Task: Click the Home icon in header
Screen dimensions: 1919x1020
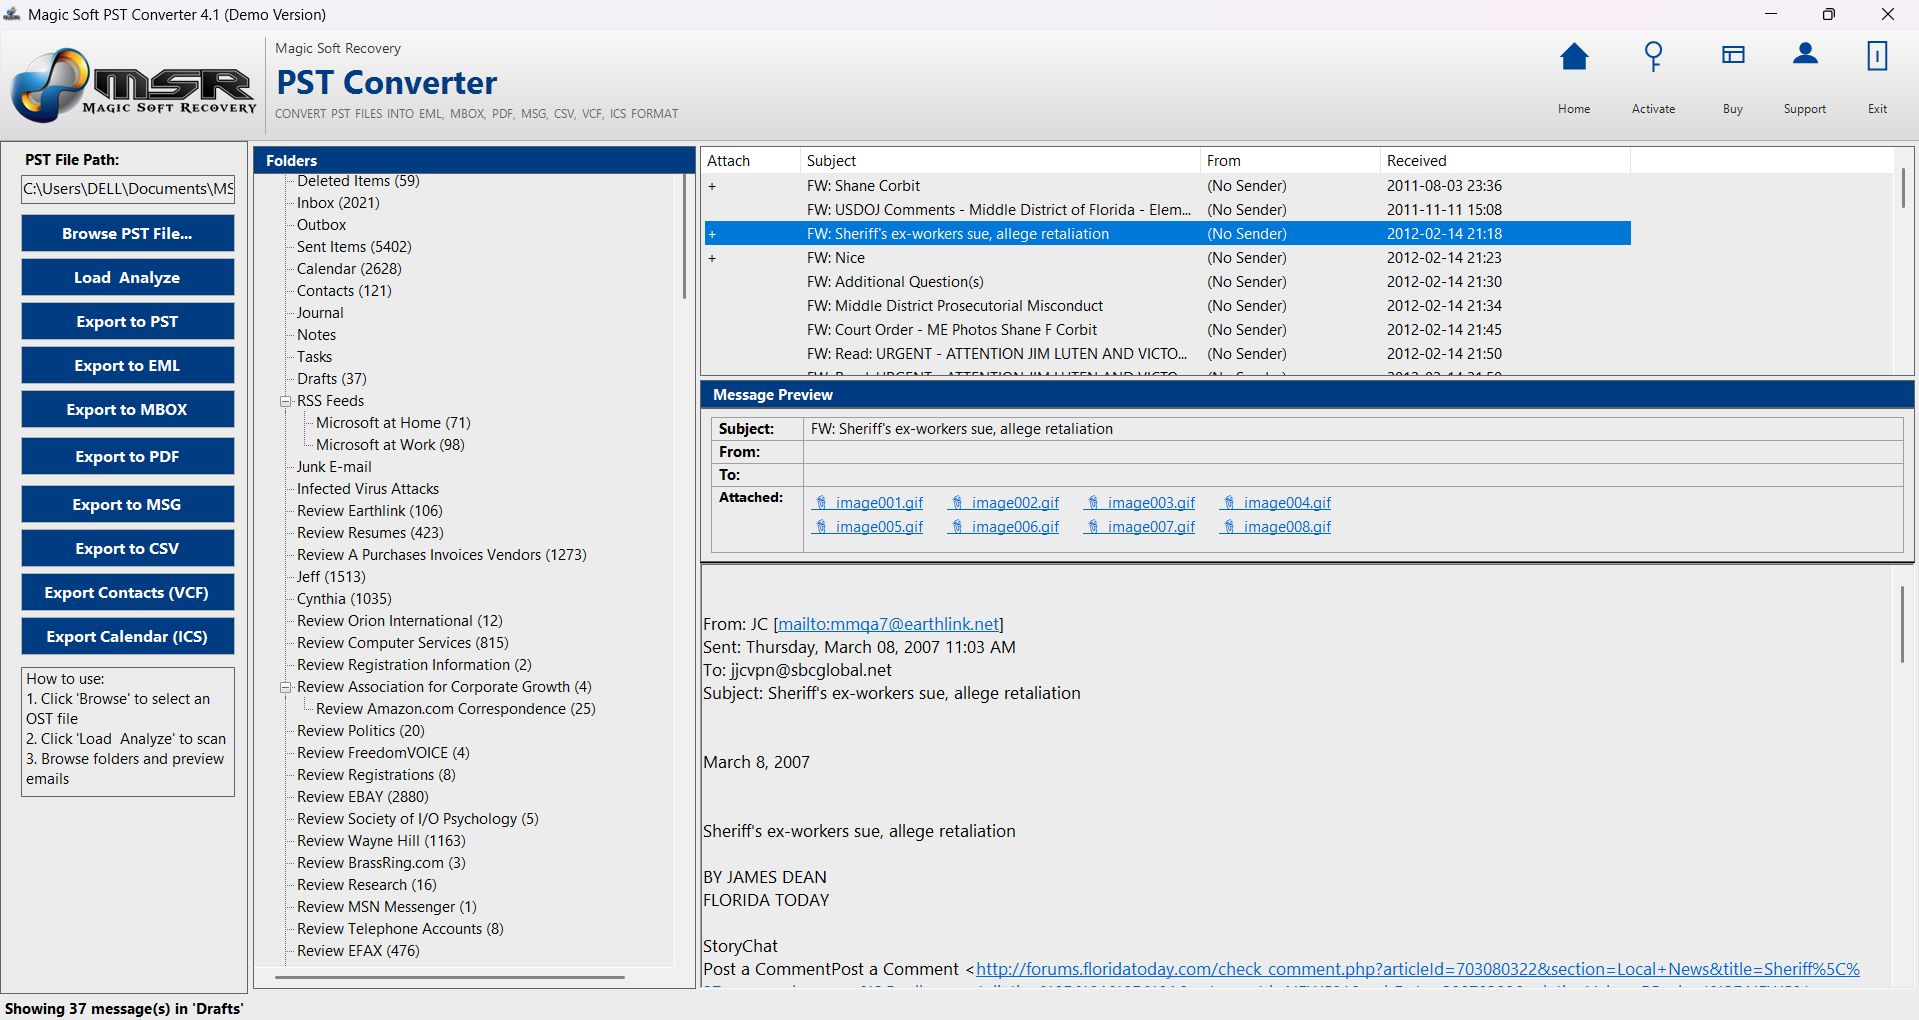Action: [1574, 57]
